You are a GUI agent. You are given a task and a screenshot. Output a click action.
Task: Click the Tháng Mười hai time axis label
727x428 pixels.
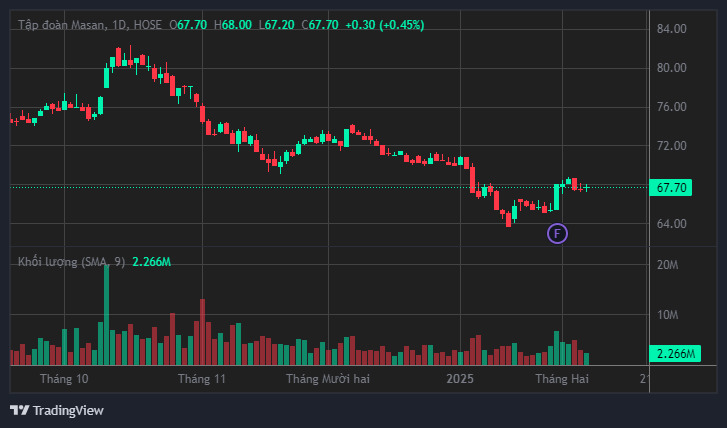pos(328,379)
